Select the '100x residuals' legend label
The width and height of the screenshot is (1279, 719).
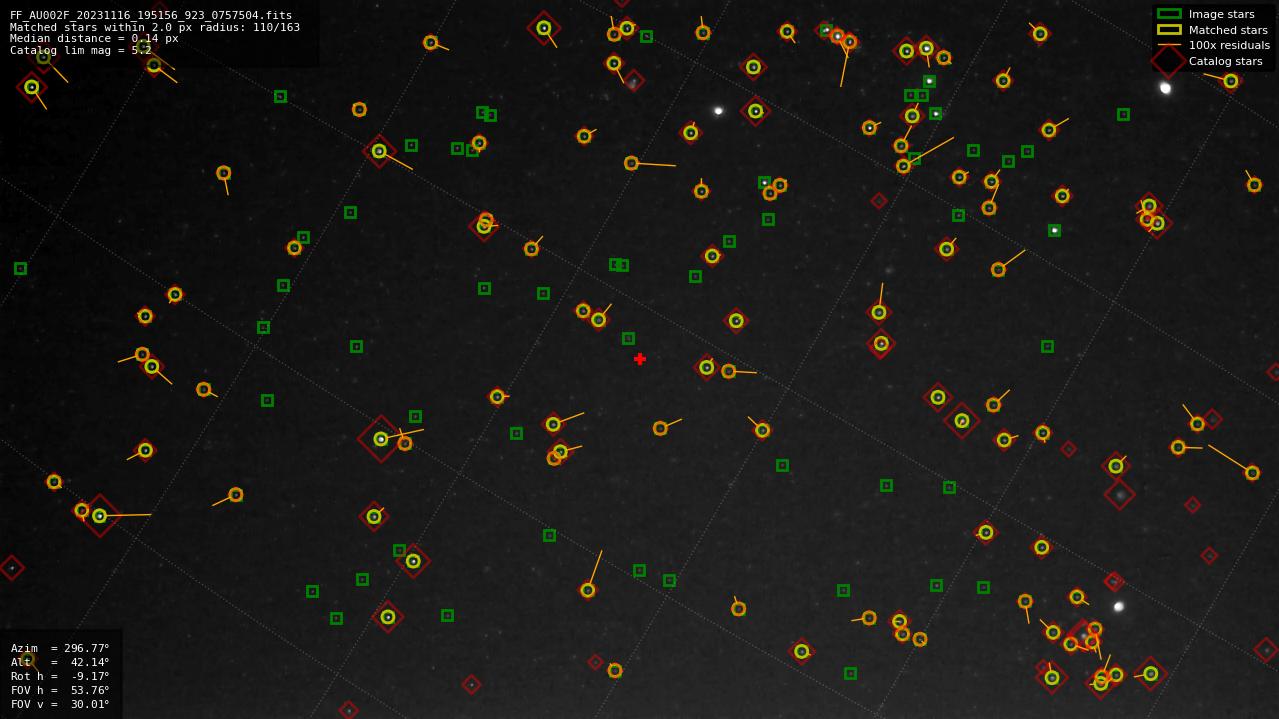pyautogui.click(x=1229, y=45)
